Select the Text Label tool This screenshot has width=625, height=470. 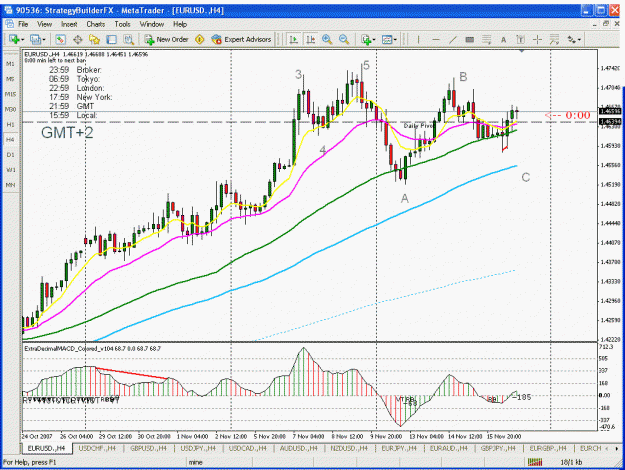(x=520, y=39)
